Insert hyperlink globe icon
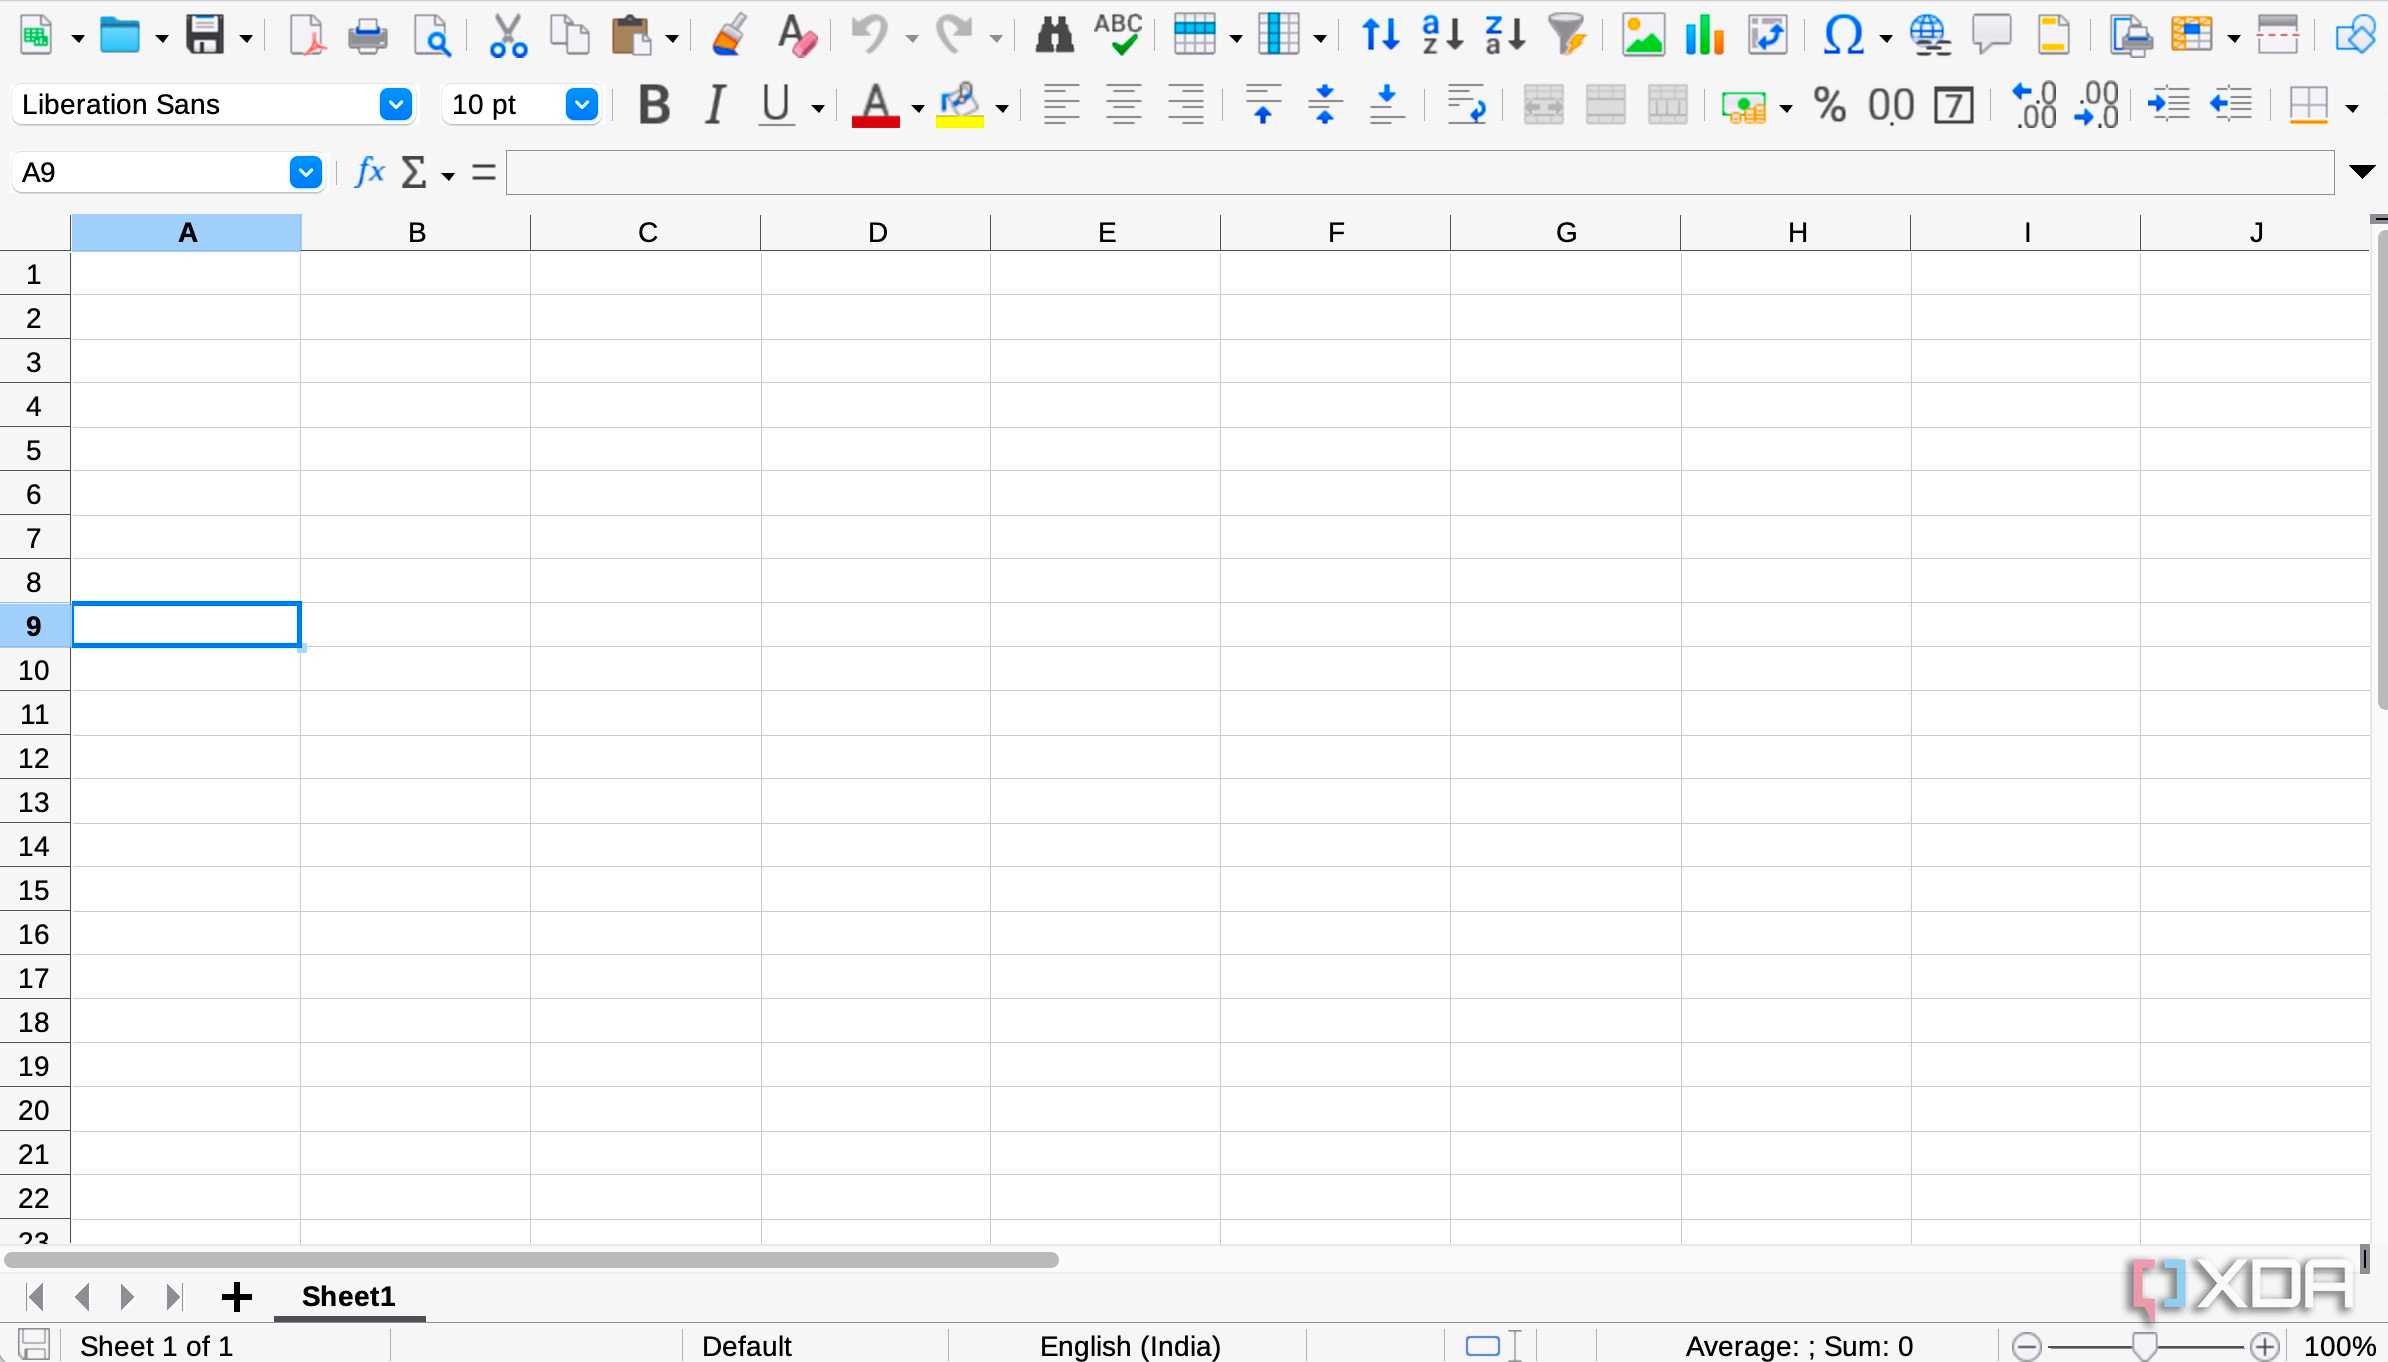Screen dimensions: 2388x1362 point(1930,37)
